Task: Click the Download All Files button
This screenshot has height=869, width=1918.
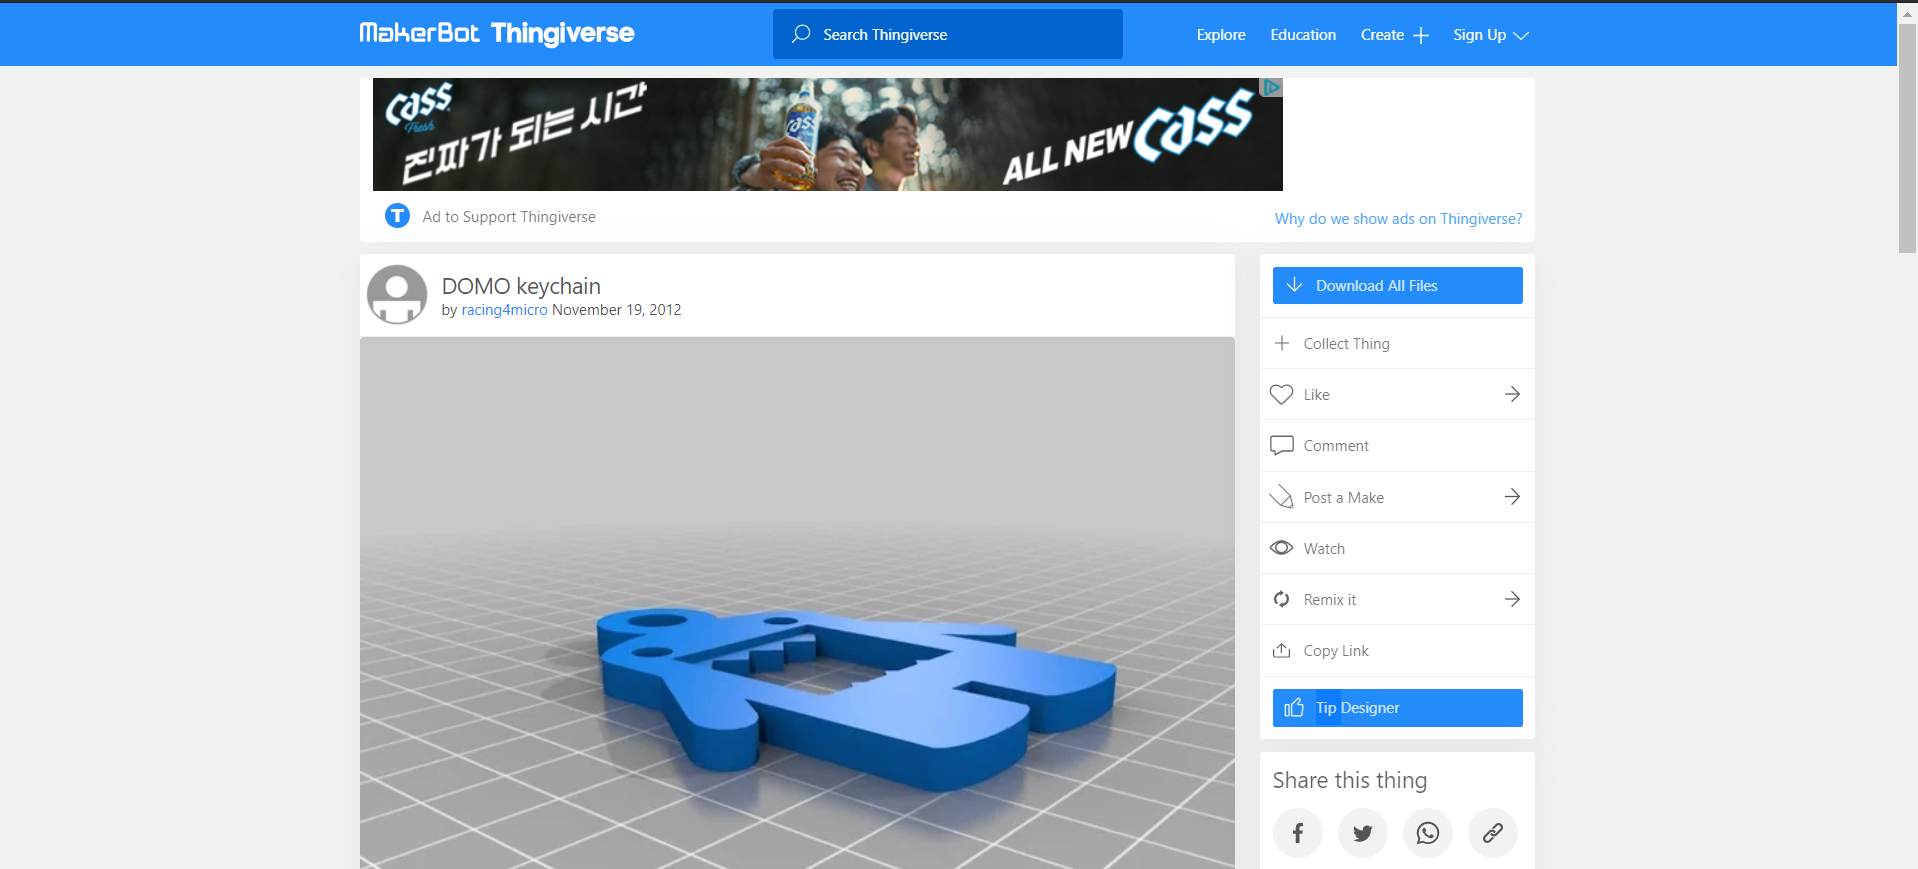Action: click(1397, 285)
